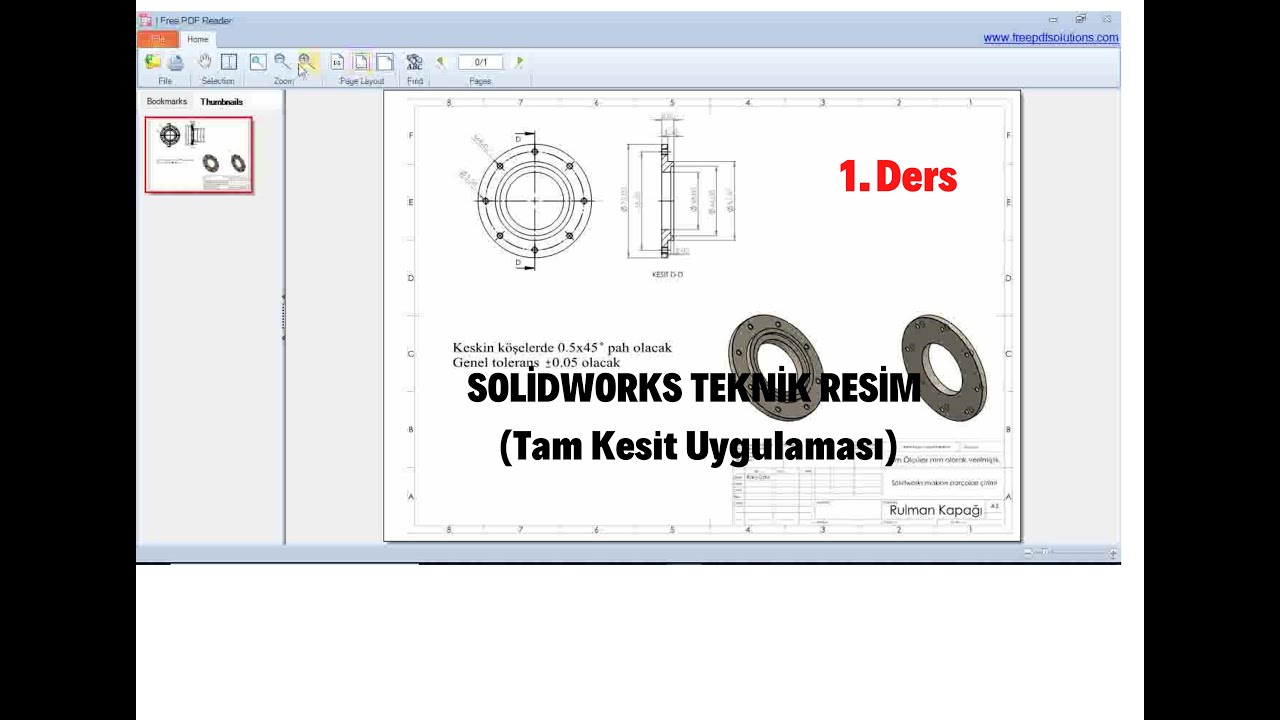1280x720 pixels.
Task: Go to the next page arrow
Action: [x=518, y=62]
